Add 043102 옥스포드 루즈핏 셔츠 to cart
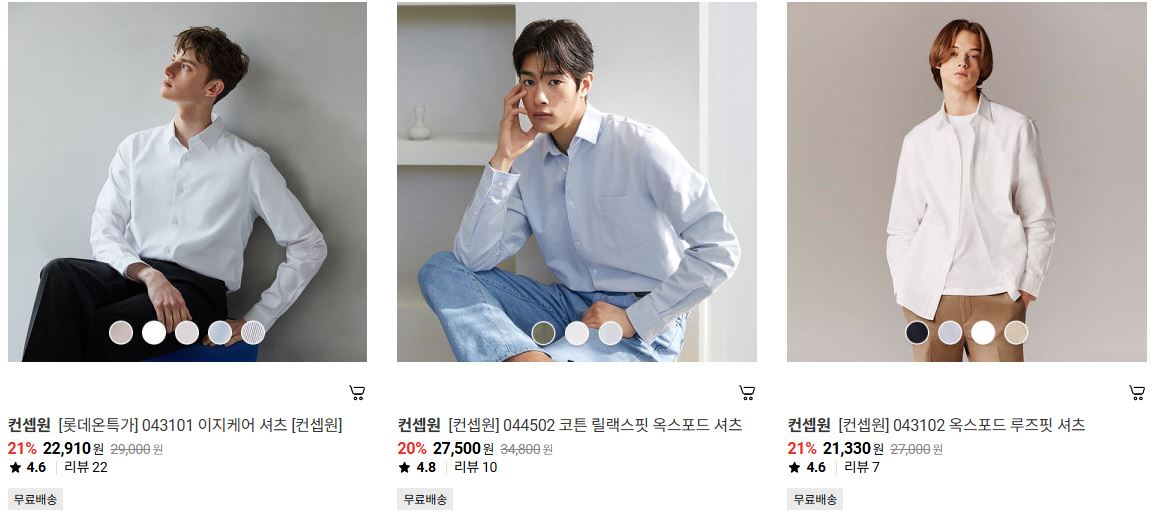 (x=1137, y=393)
